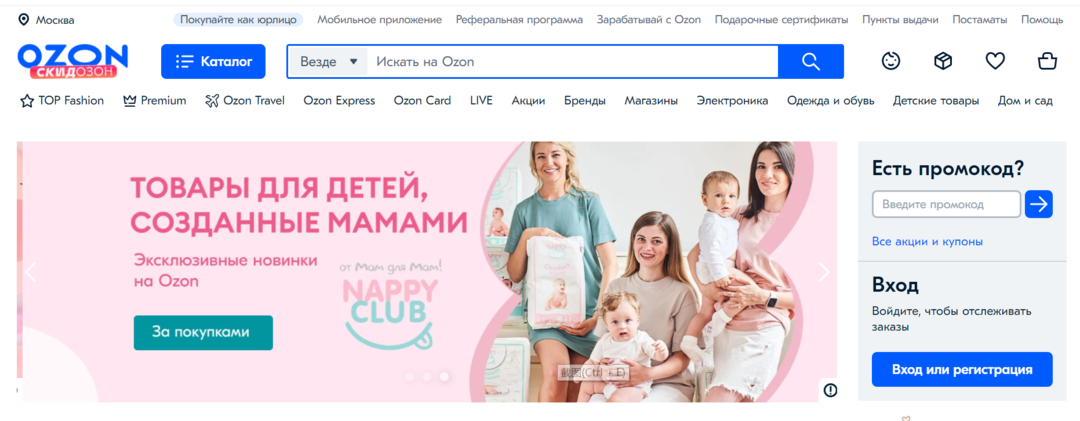Click the magnifier search button
This screenshot has width=1080, height=421.
[811, 61]
